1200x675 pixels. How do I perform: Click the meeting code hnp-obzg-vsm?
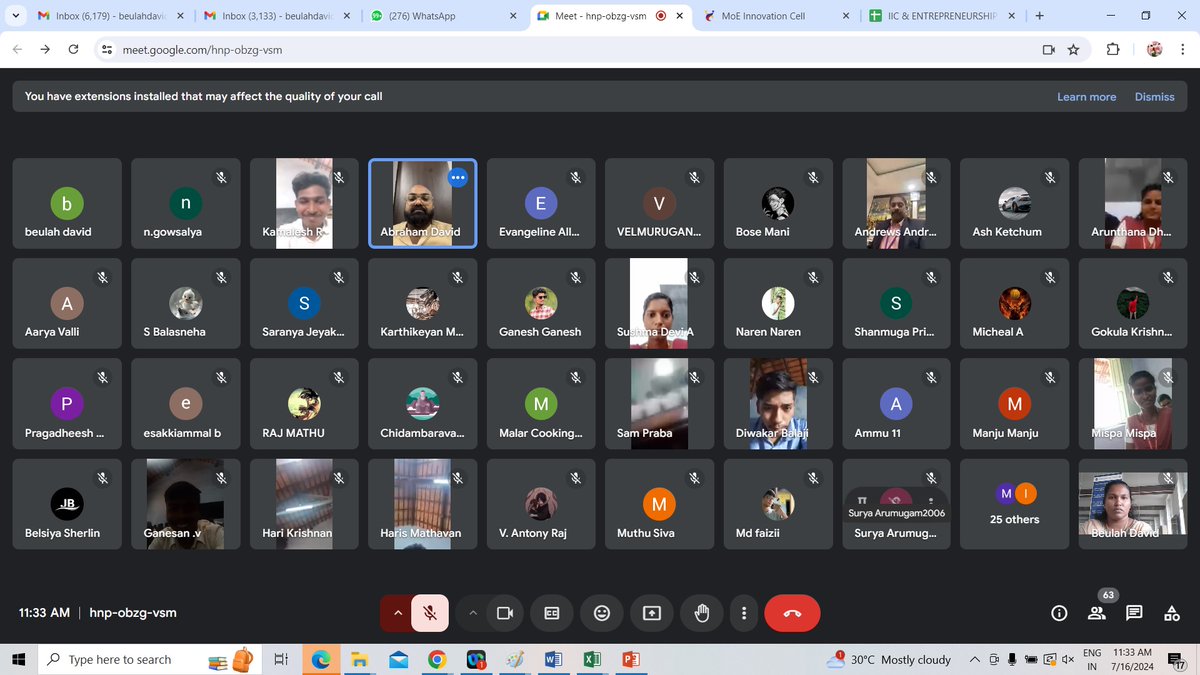coord(133,612)
